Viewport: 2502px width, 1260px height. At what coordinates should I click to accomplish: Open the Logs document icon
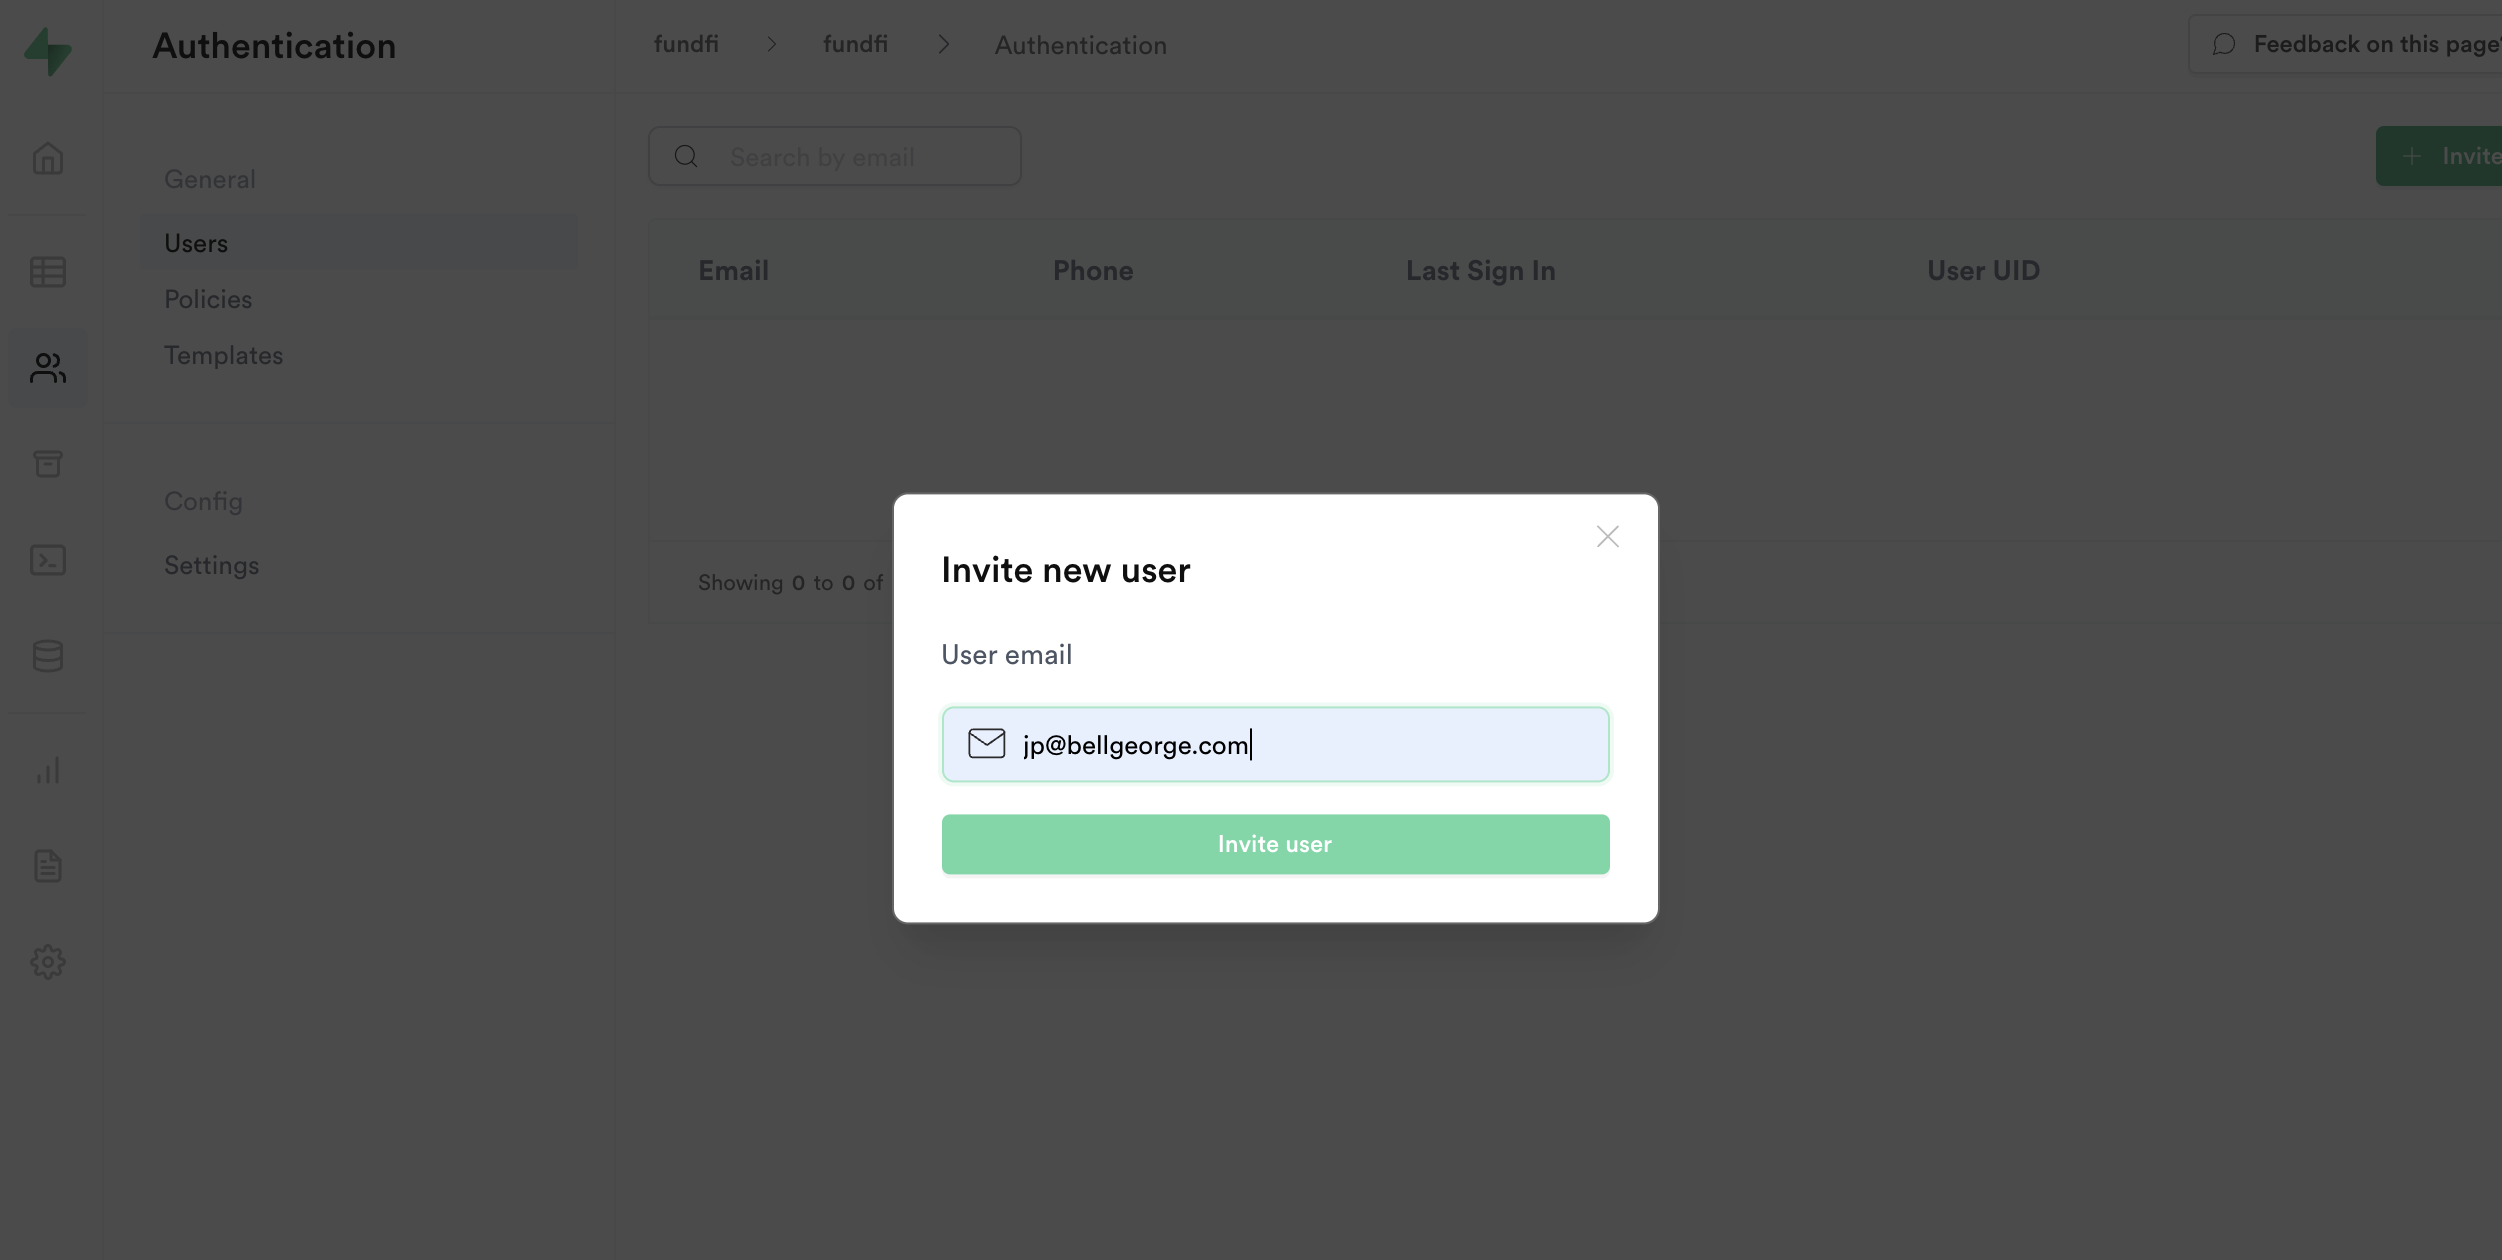47,866
